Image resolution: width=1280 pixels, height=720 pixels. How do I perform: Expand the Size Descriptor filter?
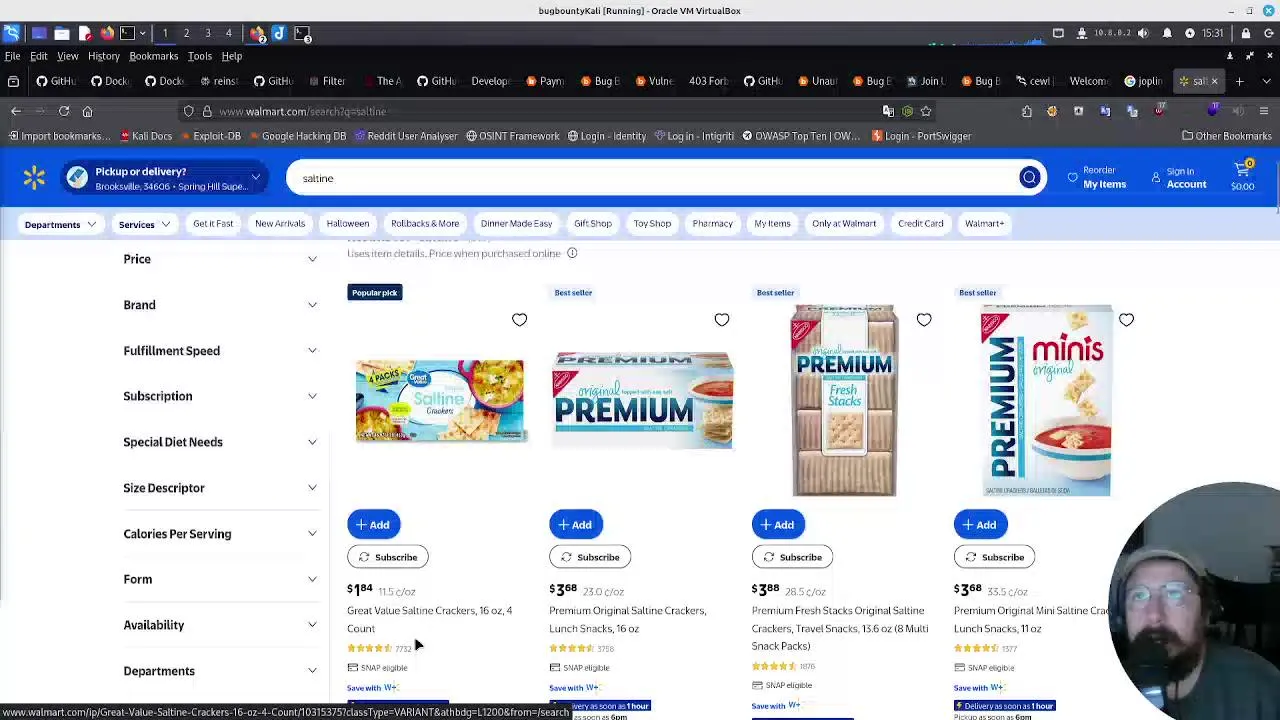pyautogui.click(x=220, y=488)
